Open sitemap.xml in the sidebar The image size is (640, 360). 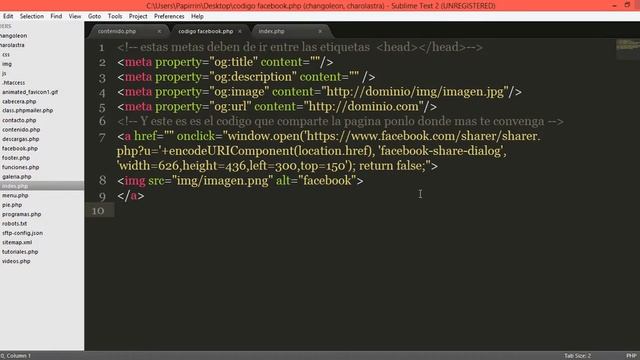click(x=17, y=242)
